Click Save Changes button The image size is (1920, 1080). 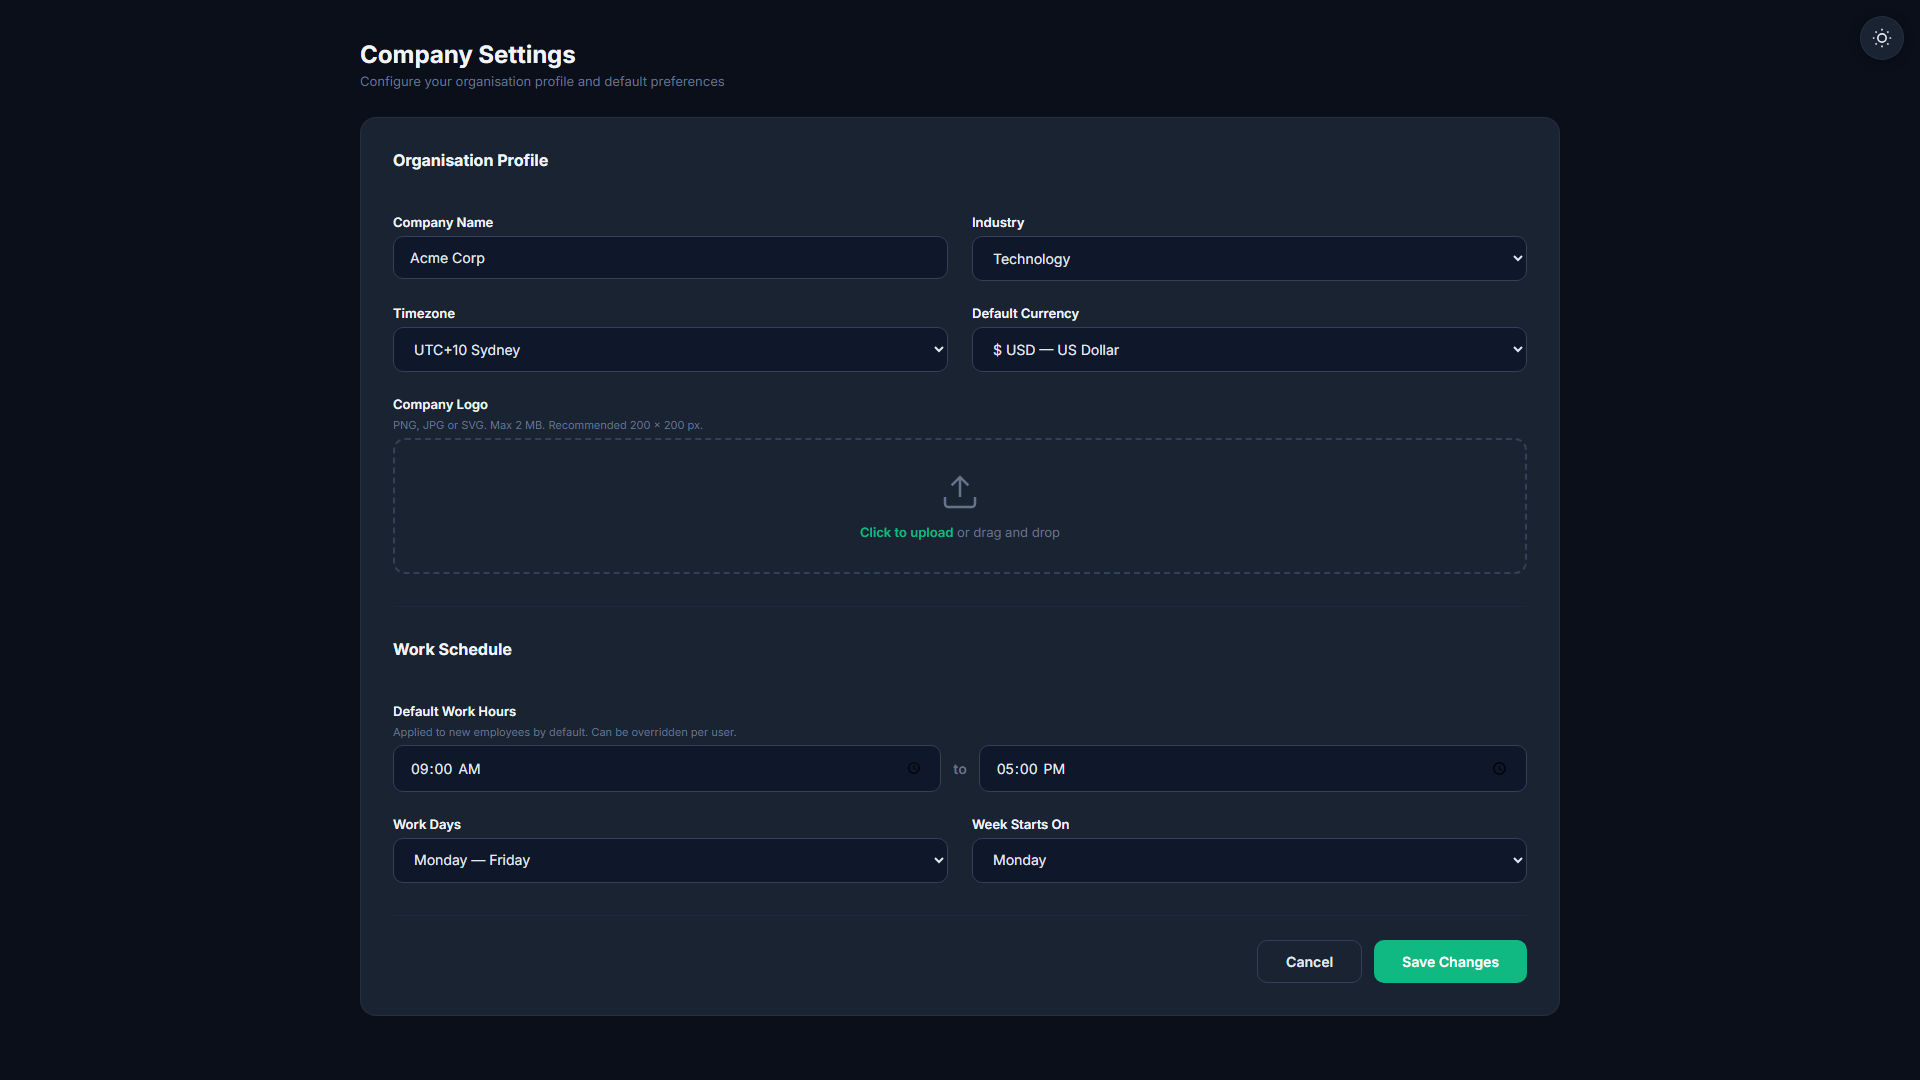point(1450,962)
